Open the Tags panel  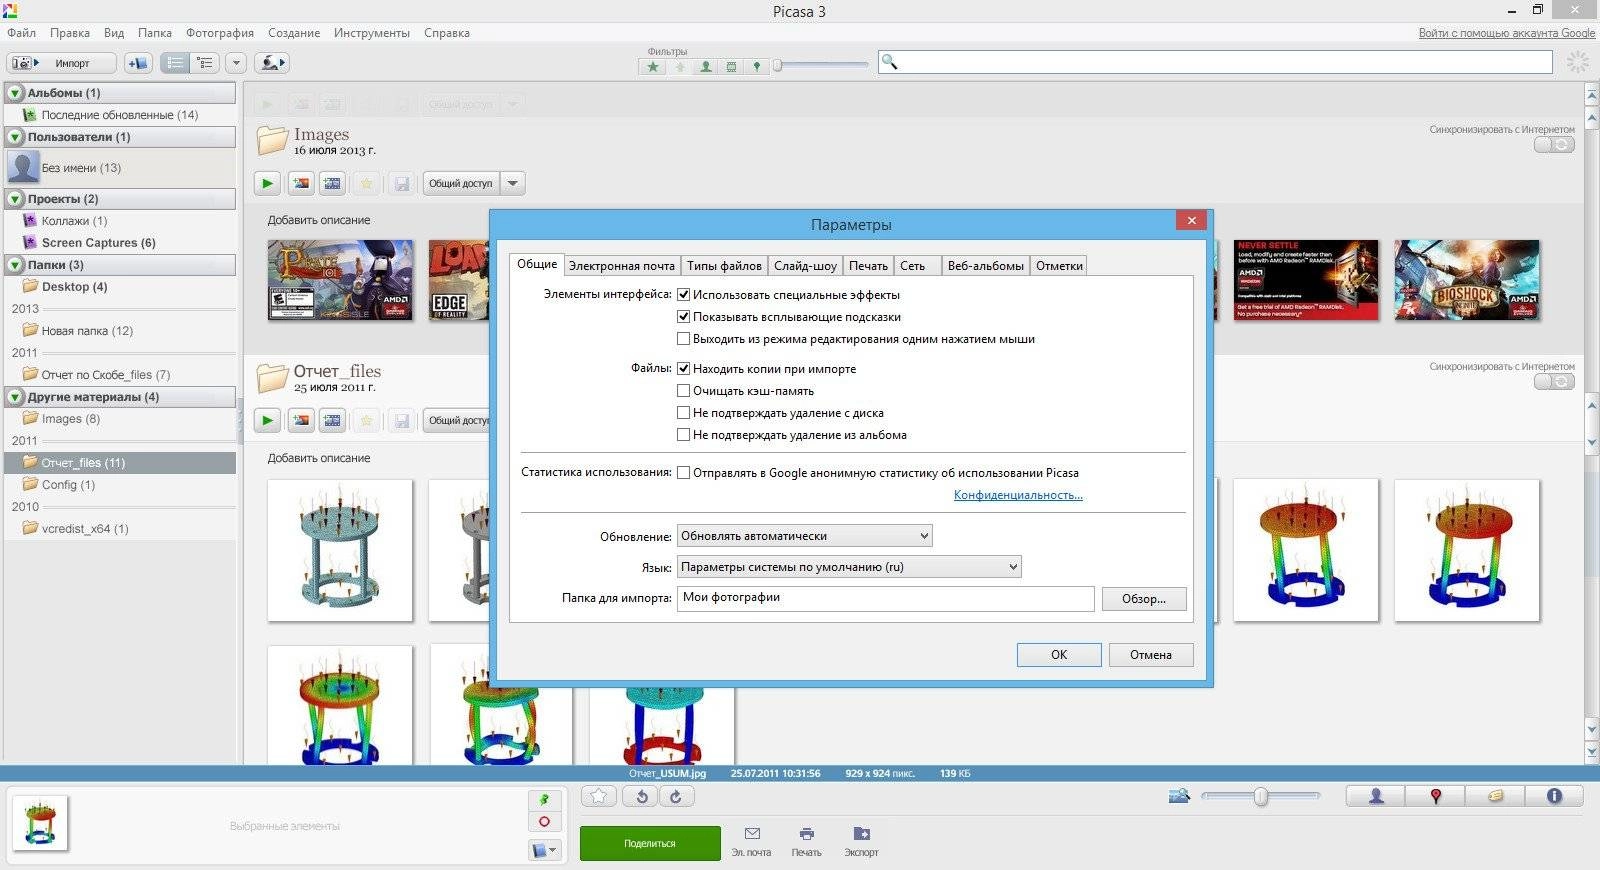[1495, 796]
